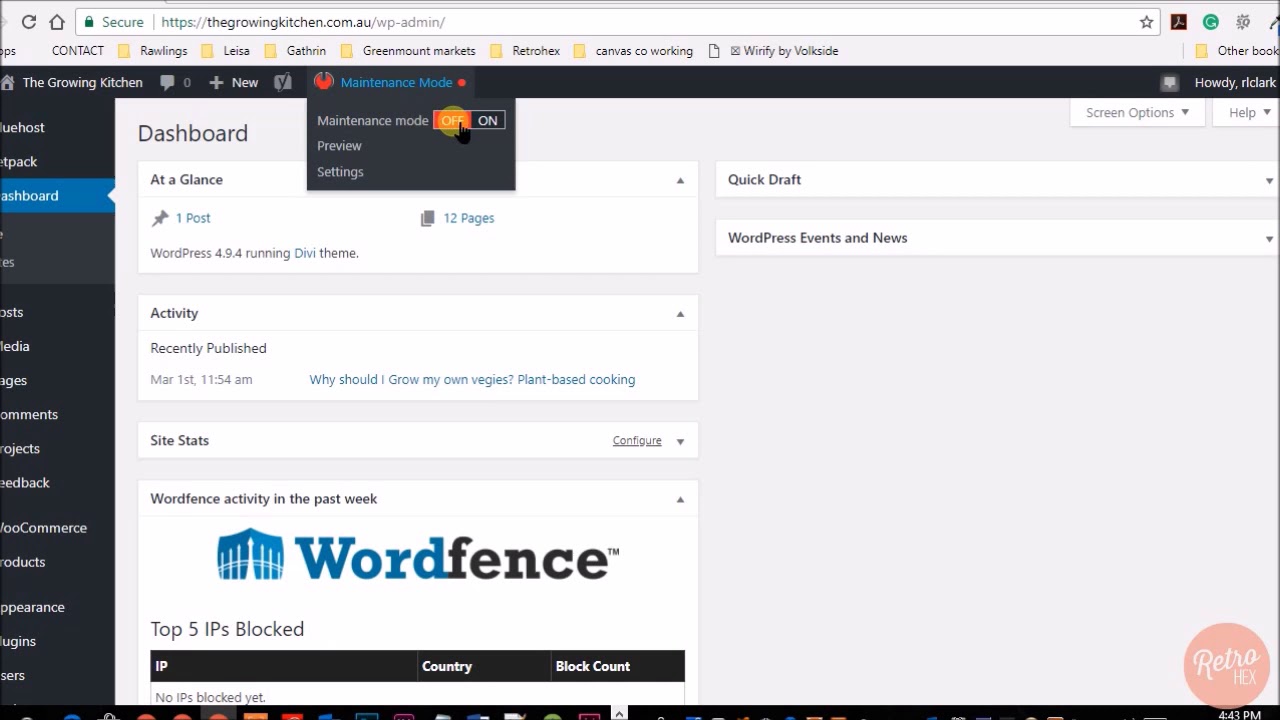The height and width of the screenshot is (720, 1280).
Task: Expand the Quick Draft panel
Action: (x=1269, y=181)
